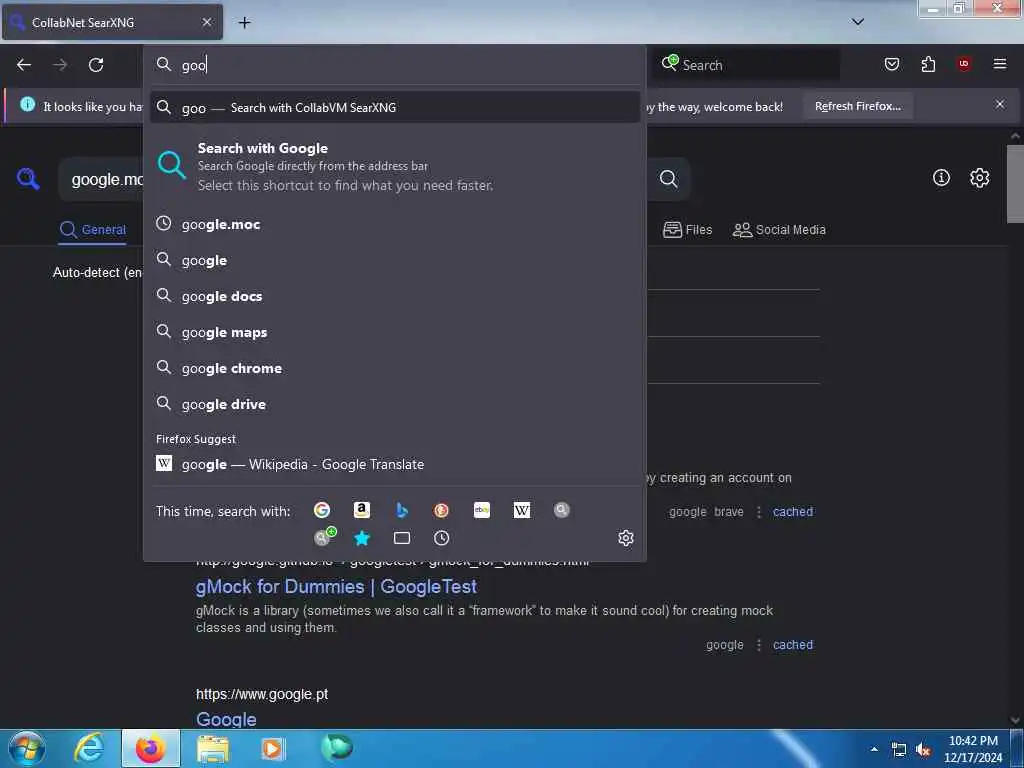Pick suggestion 'google'
1024x768 pixels.
click(394, 260)
